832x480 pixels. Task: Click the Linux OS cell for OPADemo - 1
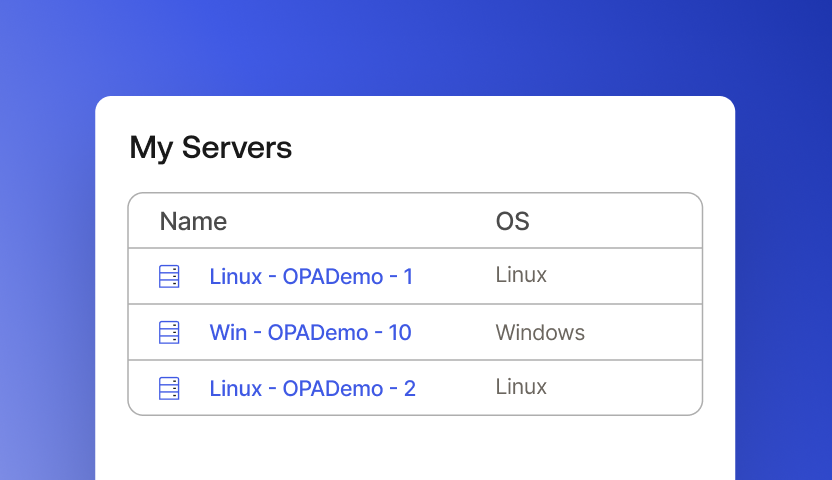[x=521, y=275]
